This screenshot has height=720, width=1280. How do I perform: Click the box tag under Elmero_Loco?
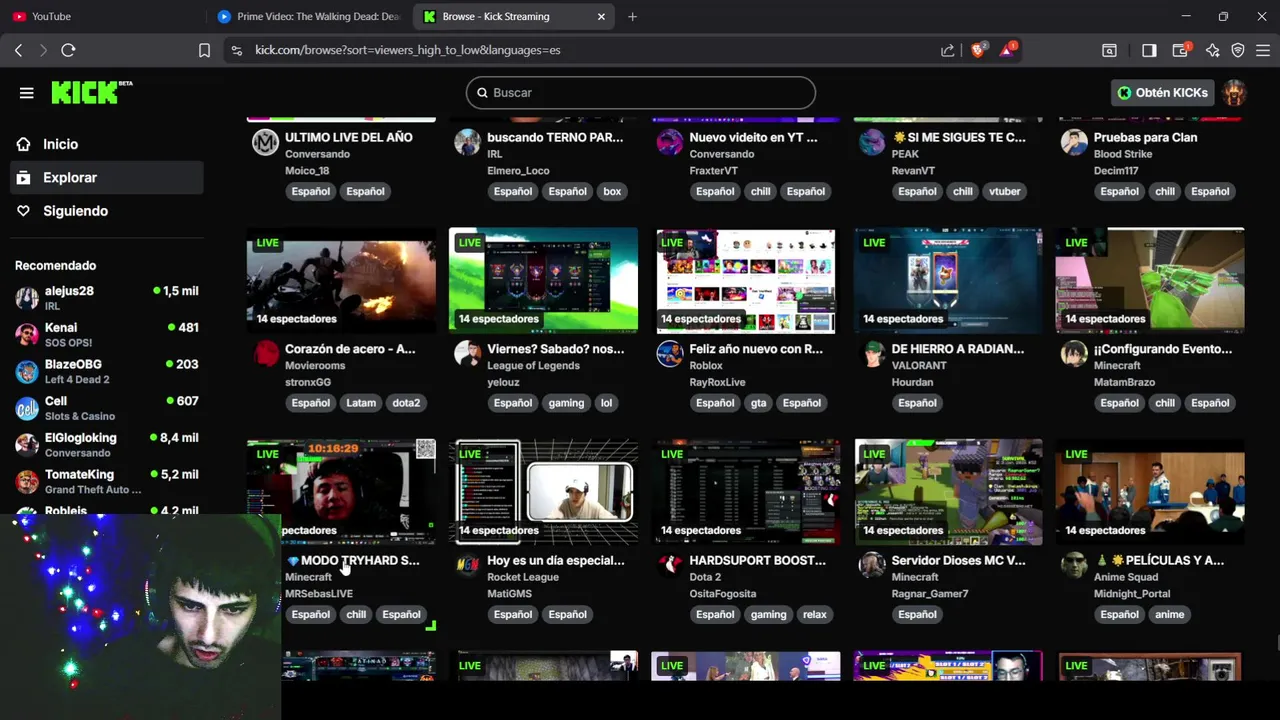[x=612, y=191]
